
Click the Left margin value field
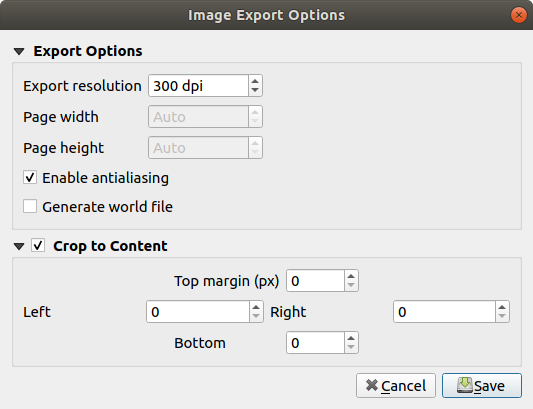198,312
